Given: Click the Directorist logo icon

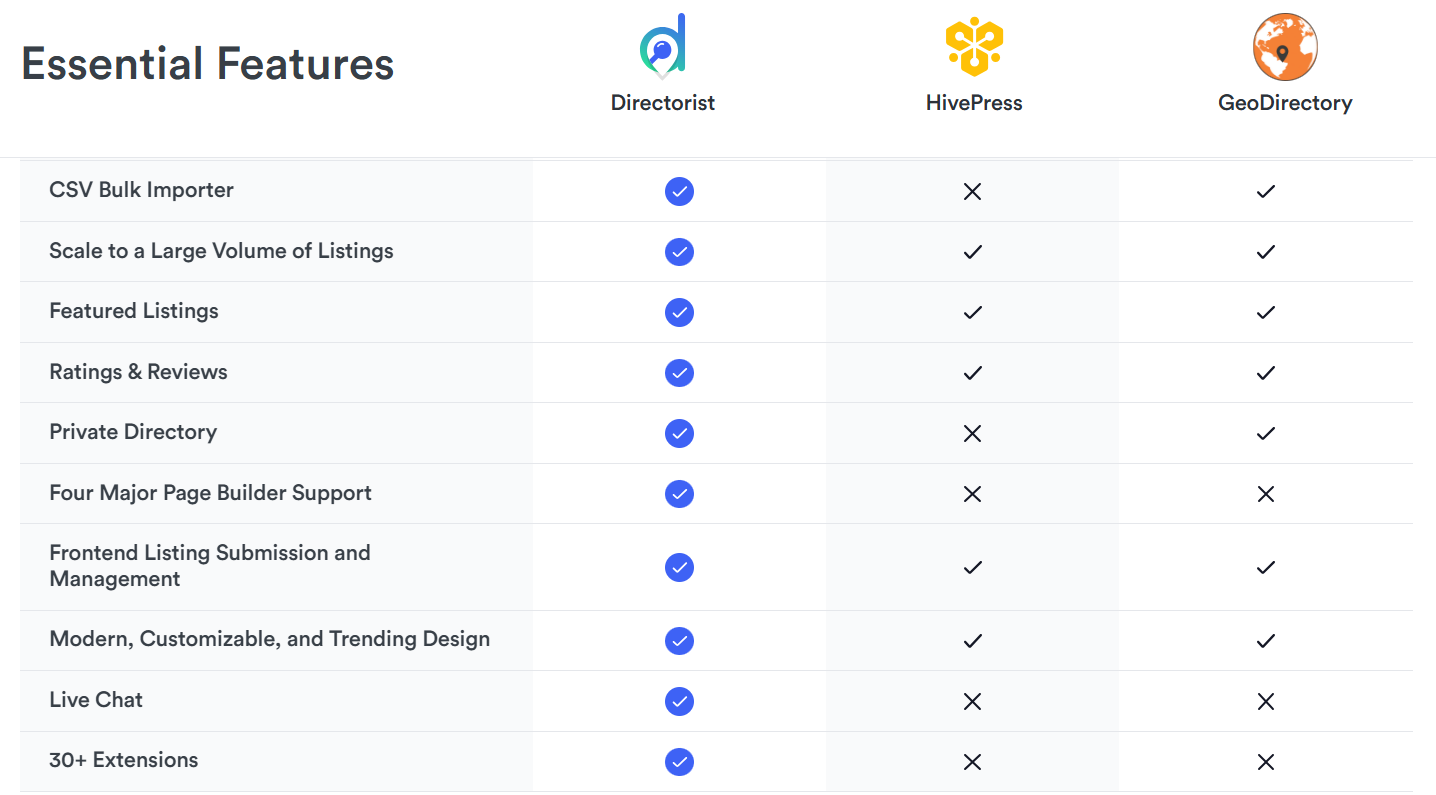Looking at the screenshot, I should pyautogui.click(x=662, y=46).
